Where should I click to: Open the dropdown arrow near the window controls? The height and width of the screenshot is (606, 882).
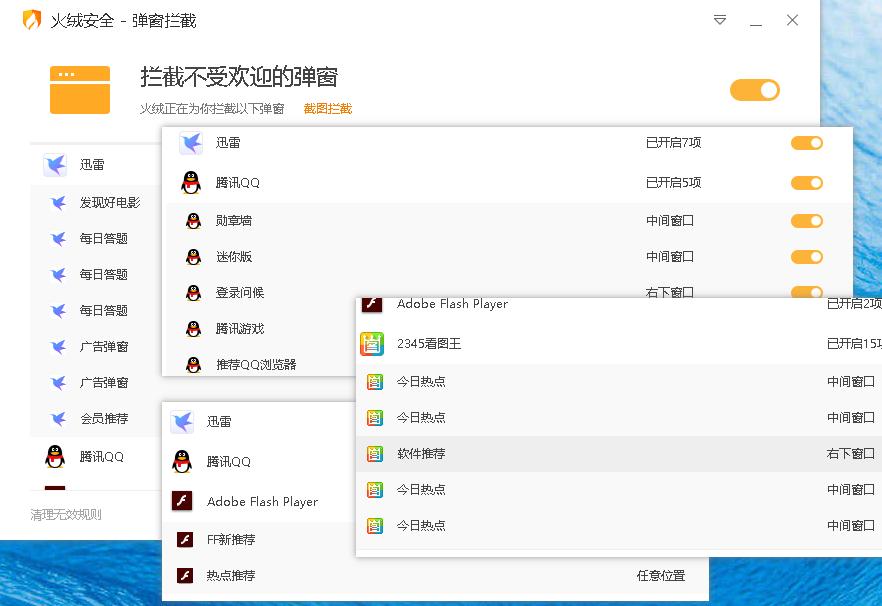[720, 20]
